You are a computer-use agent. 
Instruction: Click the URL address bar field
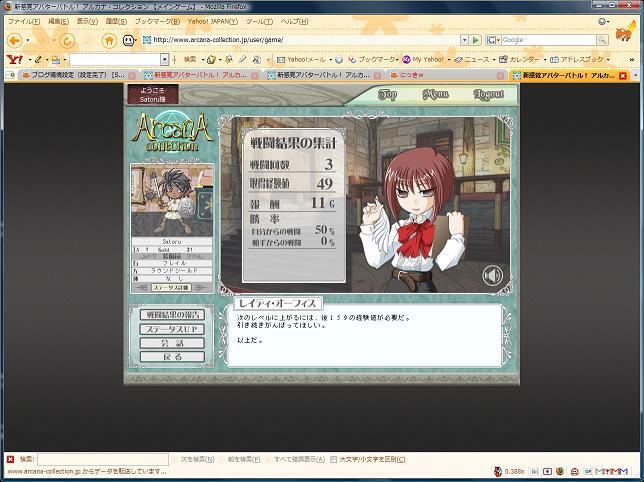click(x=302, y=40)
